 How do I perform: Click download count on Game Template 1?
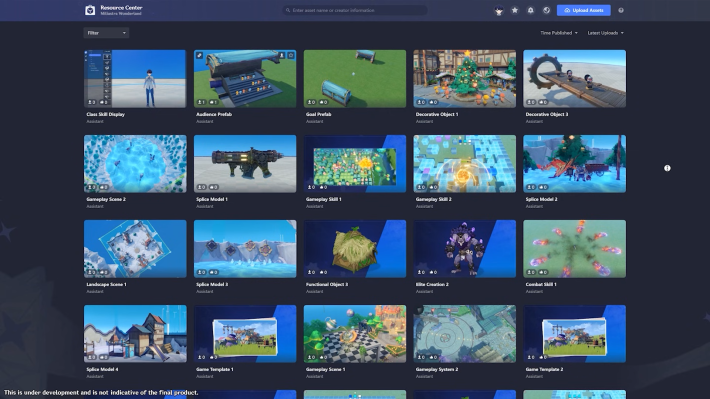coord(201,357)
